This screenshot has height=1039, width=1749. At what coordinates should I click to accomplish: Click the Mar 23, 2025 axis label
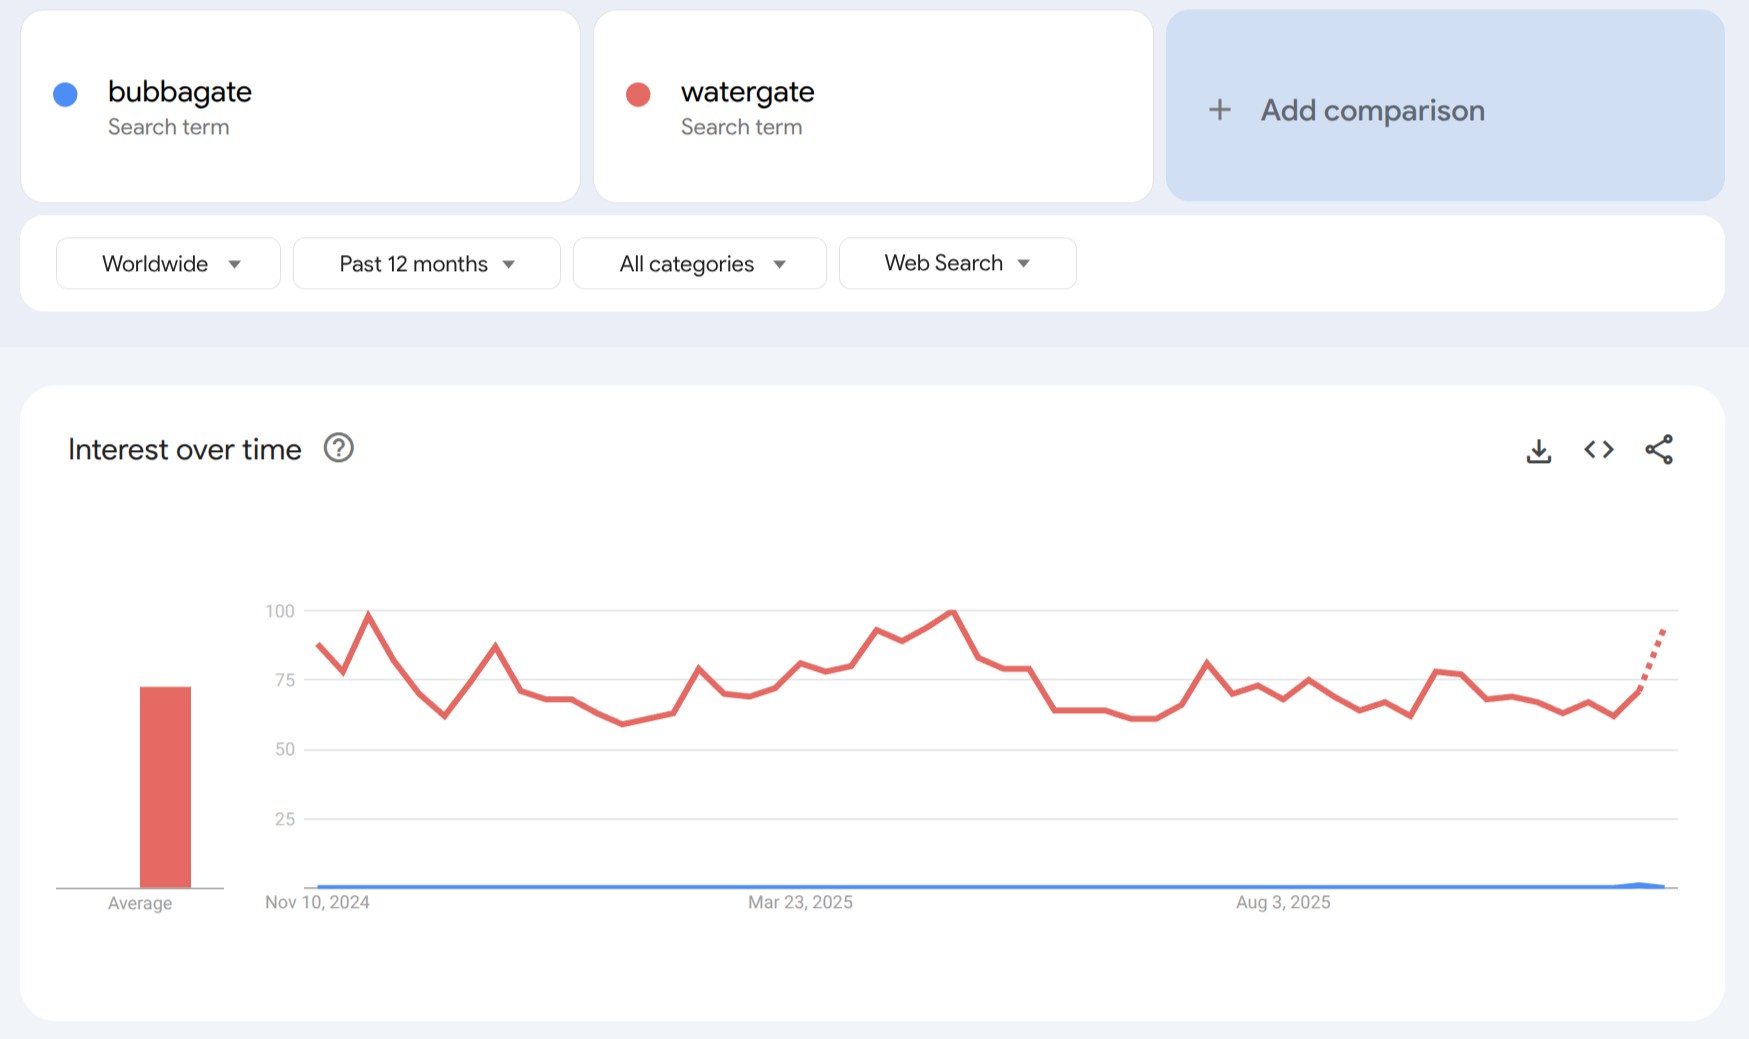click(x=800, y=902)
